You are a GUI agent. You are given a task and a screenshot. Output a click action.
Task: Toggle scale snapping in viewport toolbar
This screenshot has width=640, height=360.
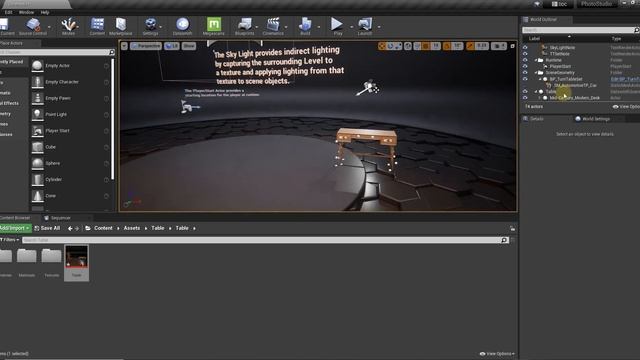[470, 46]
